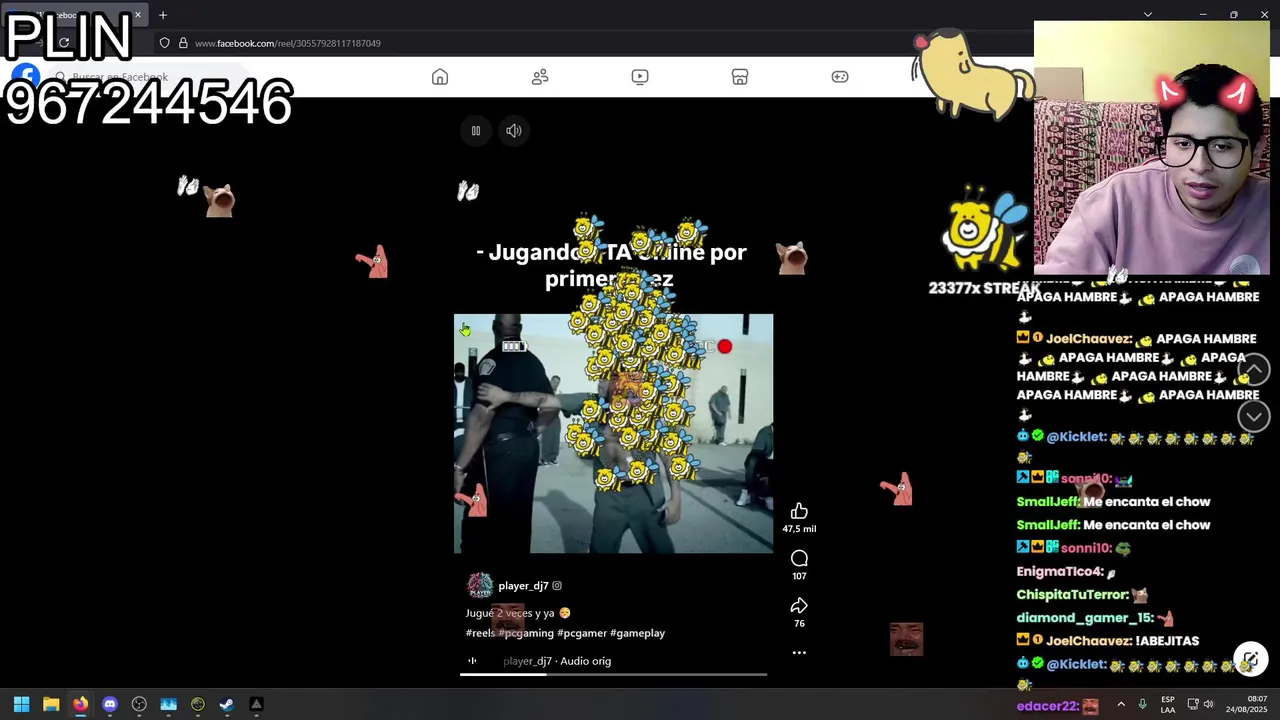Viewport: 1280px width, 720px height.
Task: Seek using the reel progress bar
Action: pyautogui.click(x=613, y=674)
